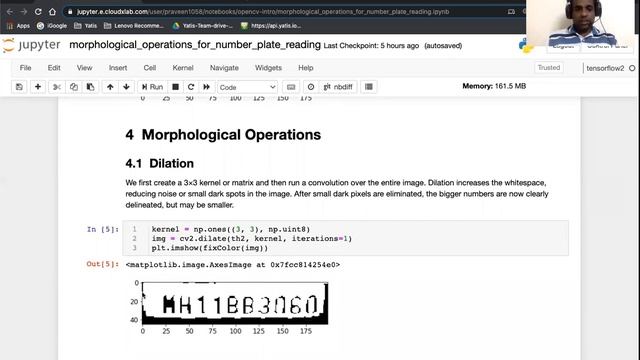Open the File menu
The height and width of the screenshot is (360, 640).
coord(25,68)
